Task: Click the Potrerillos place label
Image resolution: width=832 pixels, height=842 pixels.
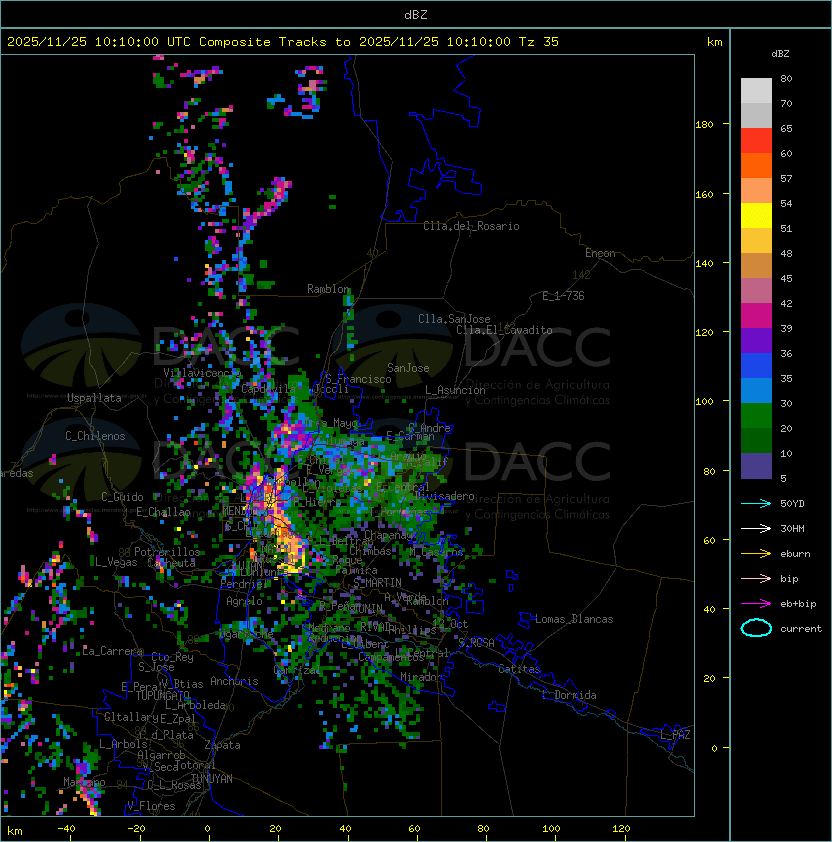Action: coord(167,552)
